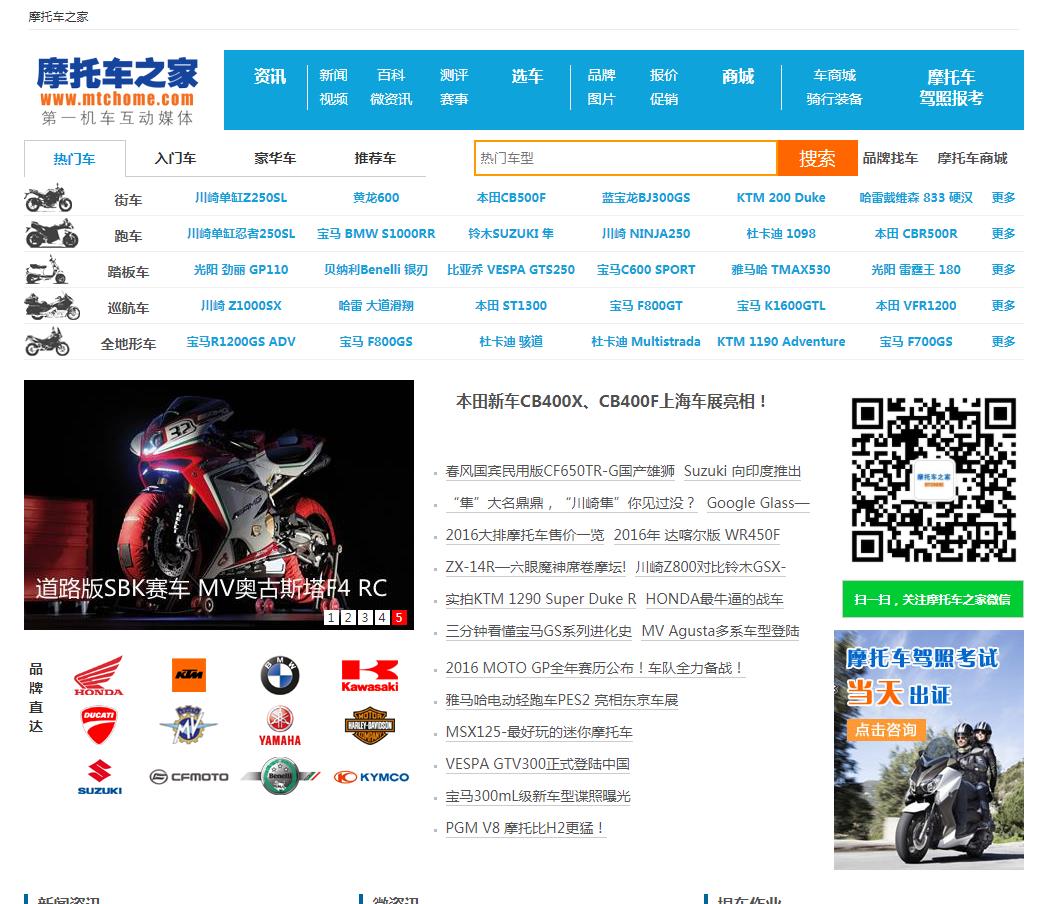
Task: Focus the 热门车型 search field
Action: (625, 158)
